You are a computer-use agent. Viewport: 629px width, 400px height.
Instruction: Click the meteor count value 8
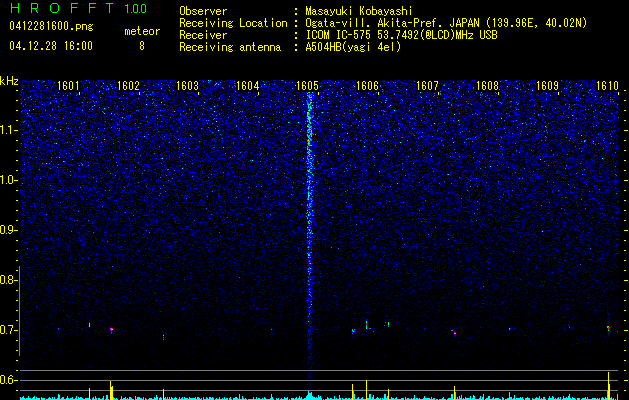pos(142,46)
